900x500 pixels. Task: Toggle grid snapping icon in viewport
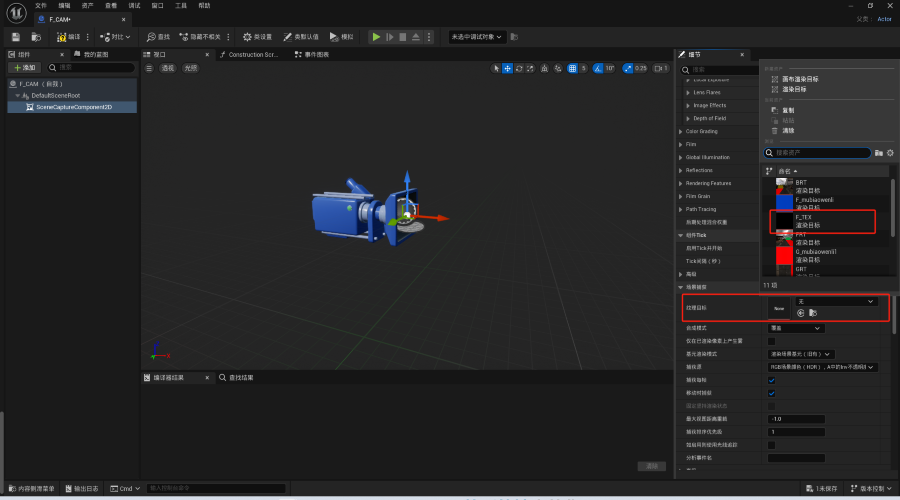tap(572, 68)
